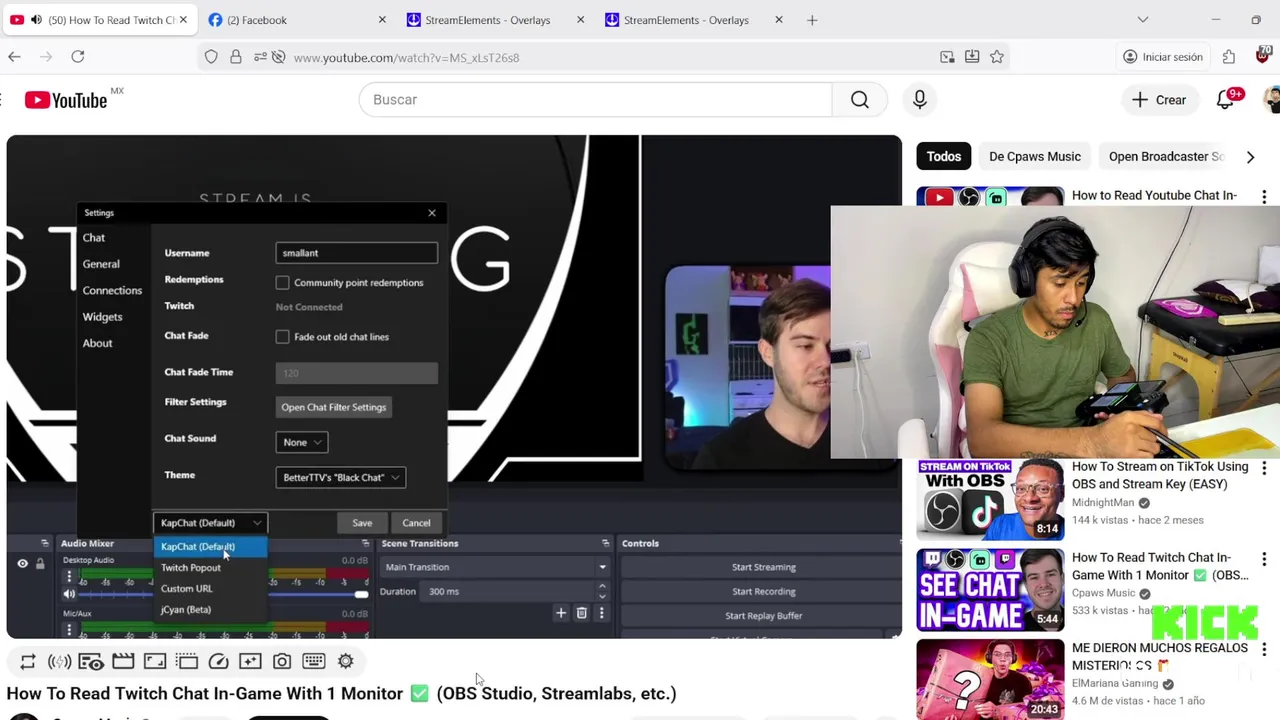1280x720 pixels.
Task: Mute Desktop Audio speaker icon in OBS
Action: pos(69,594)
